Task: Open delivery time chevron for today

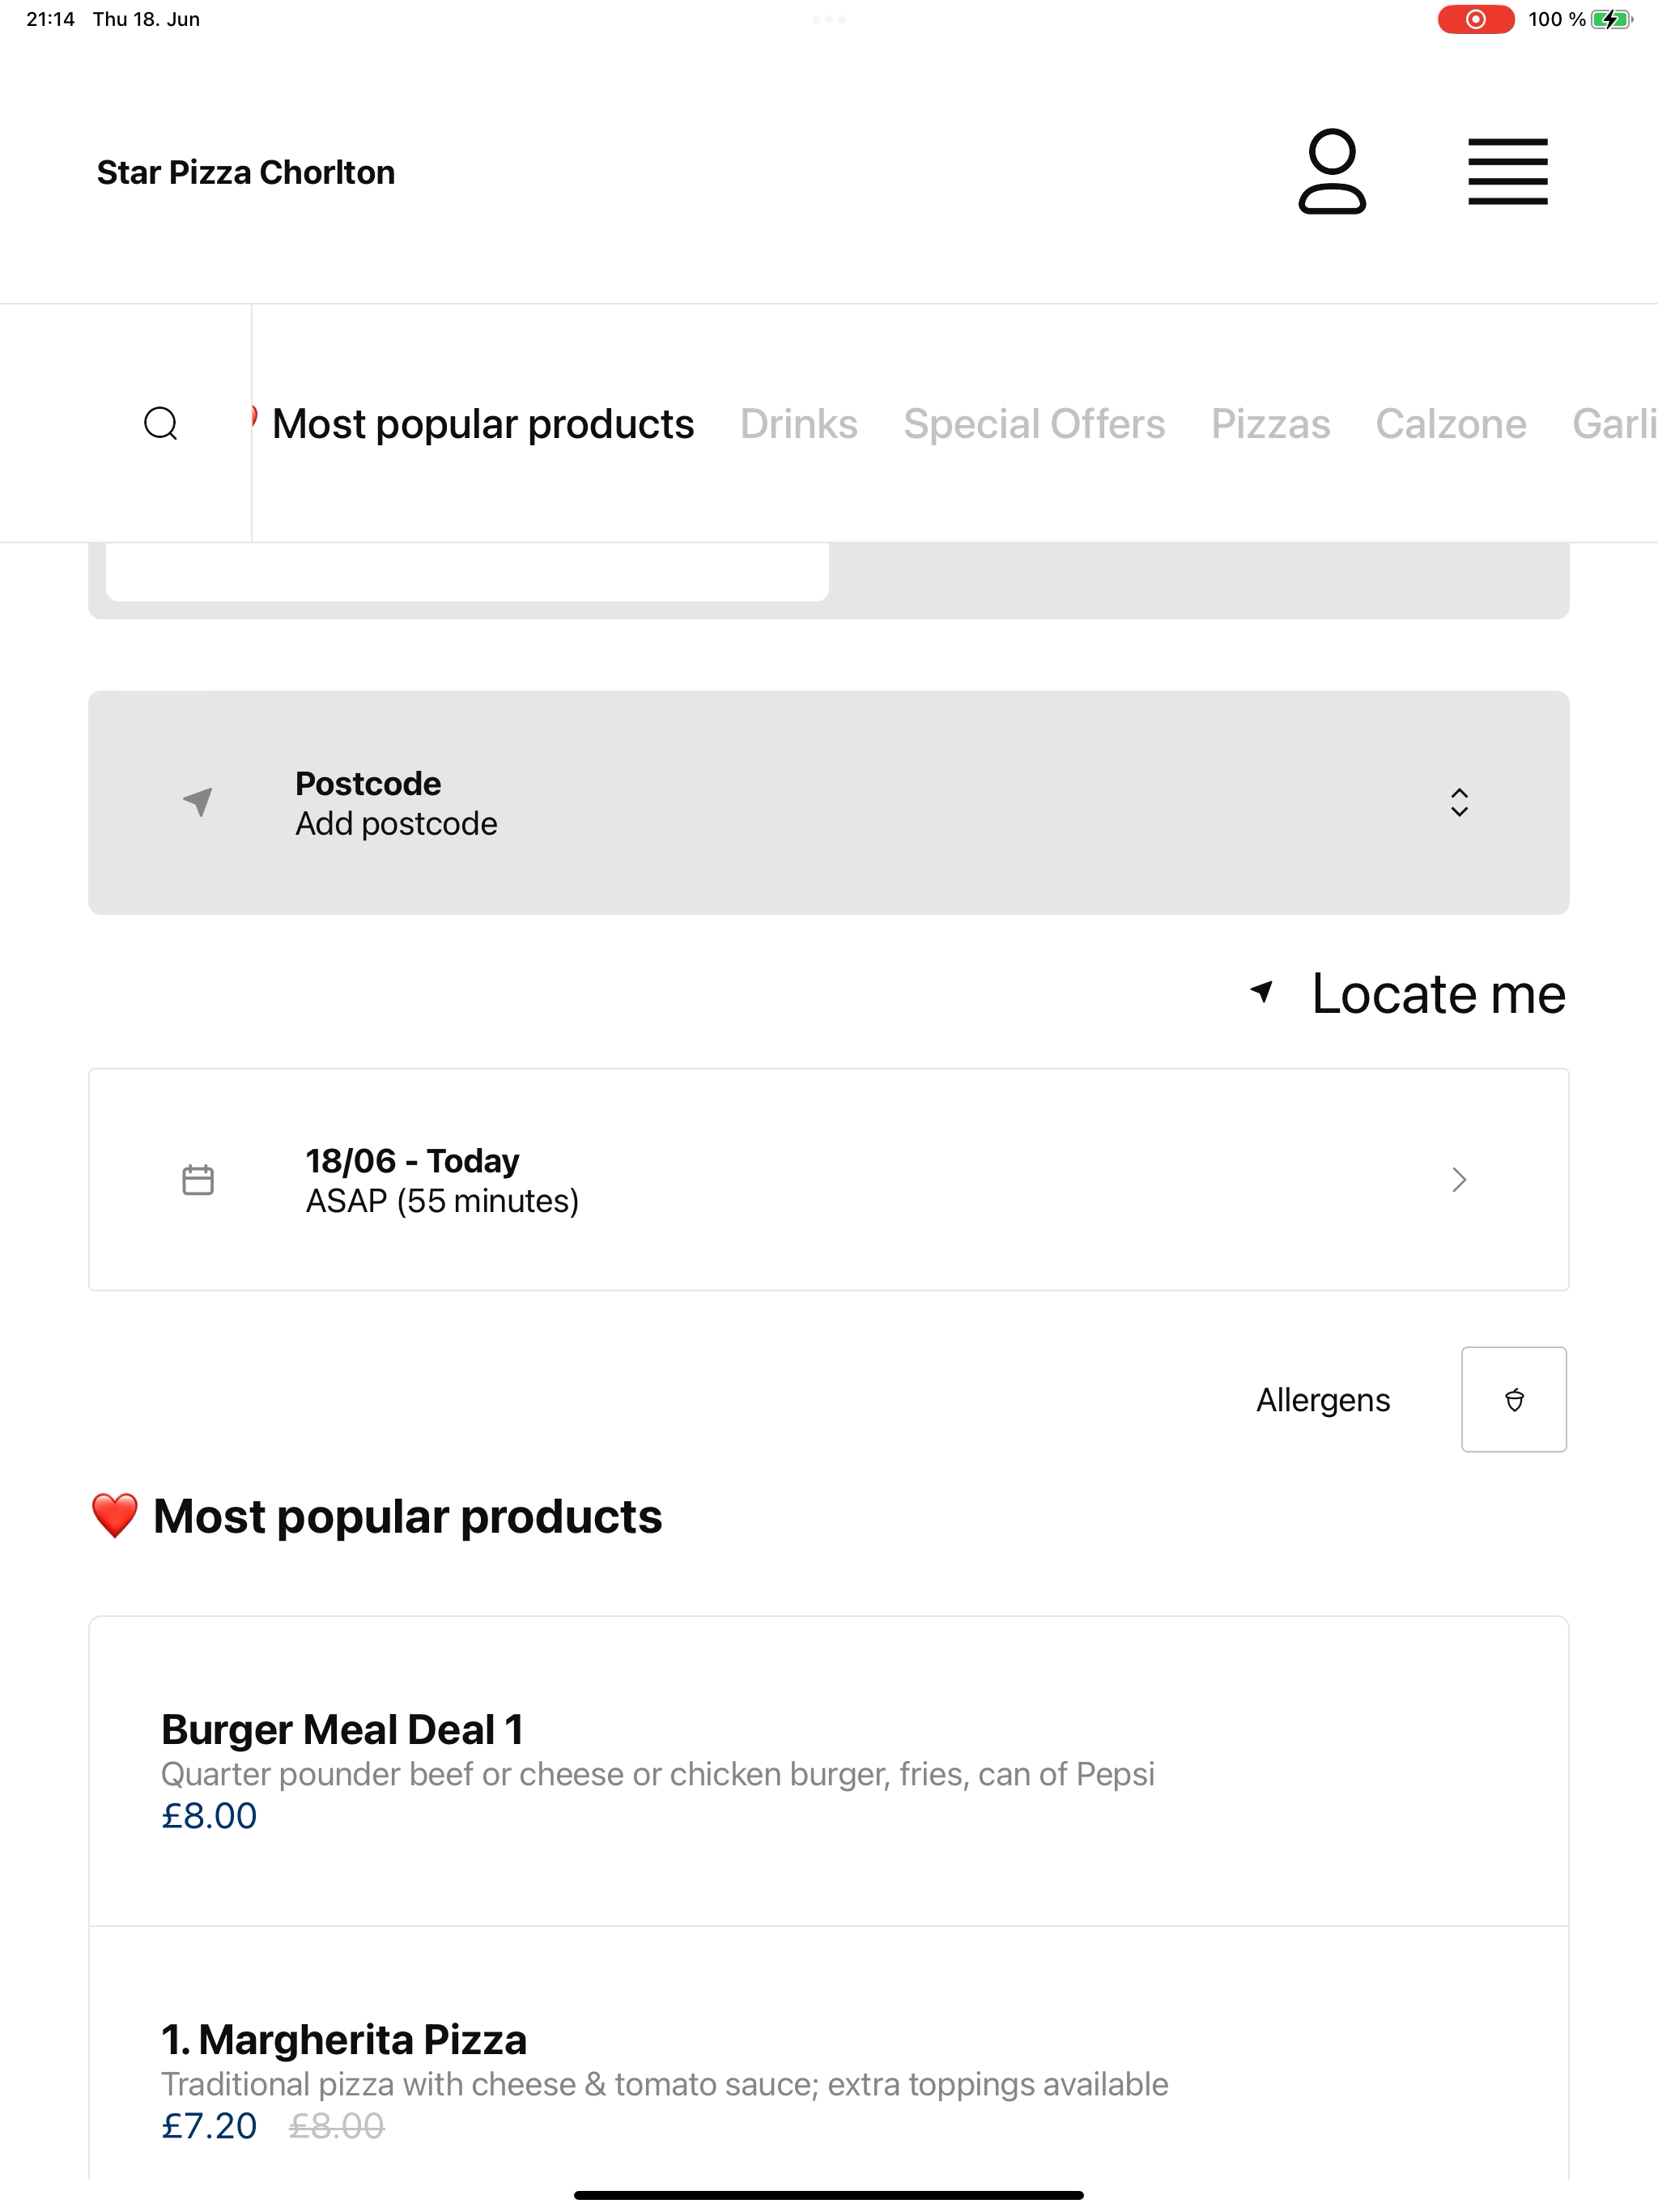Action: 1459,1180
